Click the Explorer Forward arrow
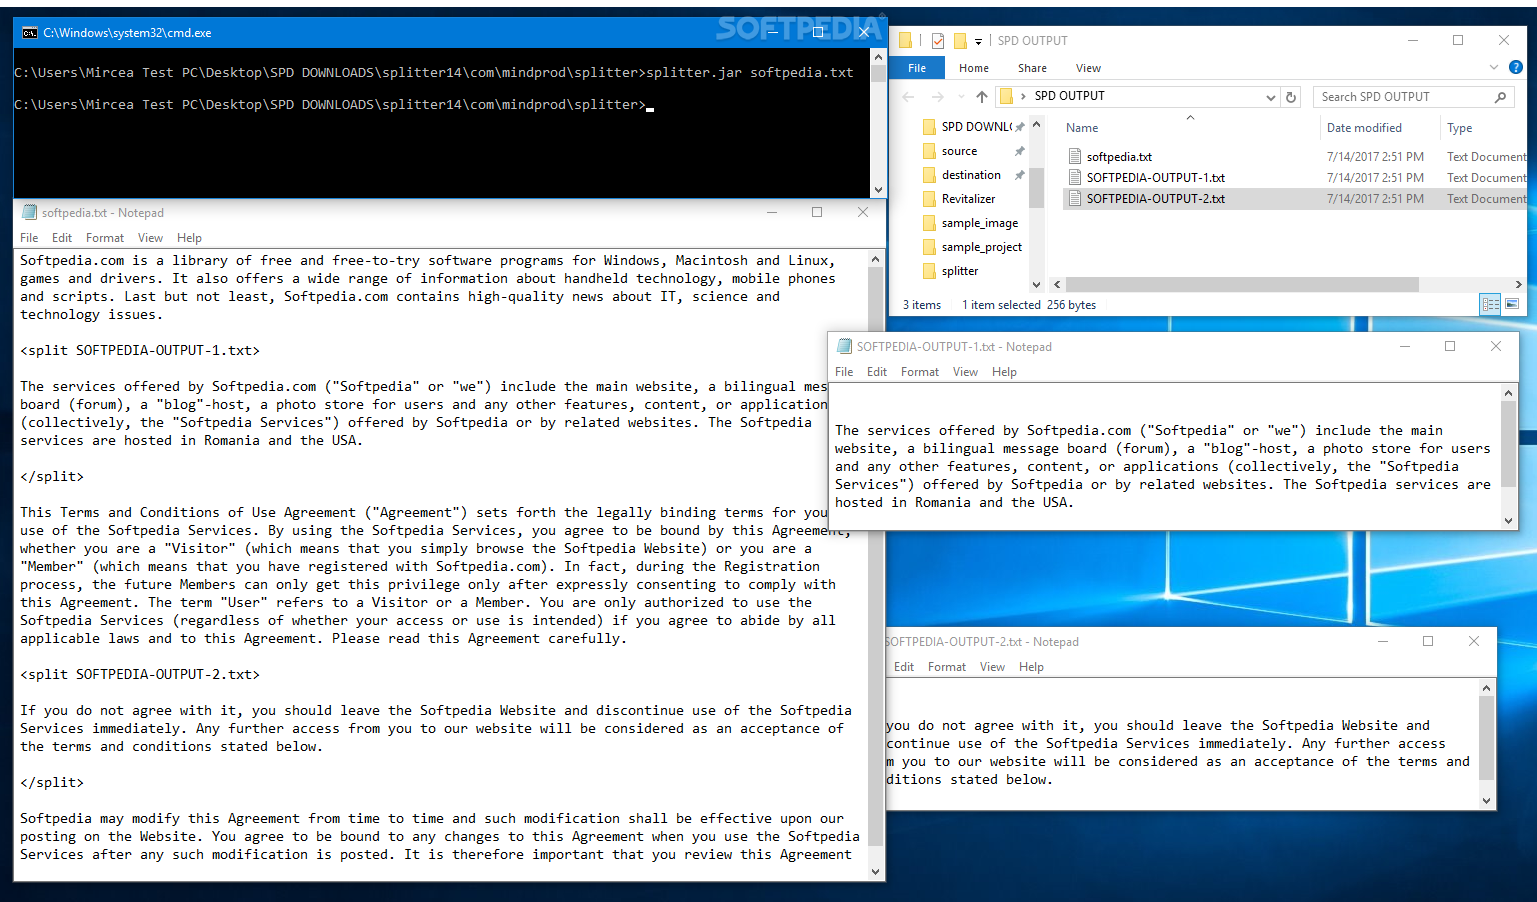Viewport: 1537px width, 902px height. [937, 97]
